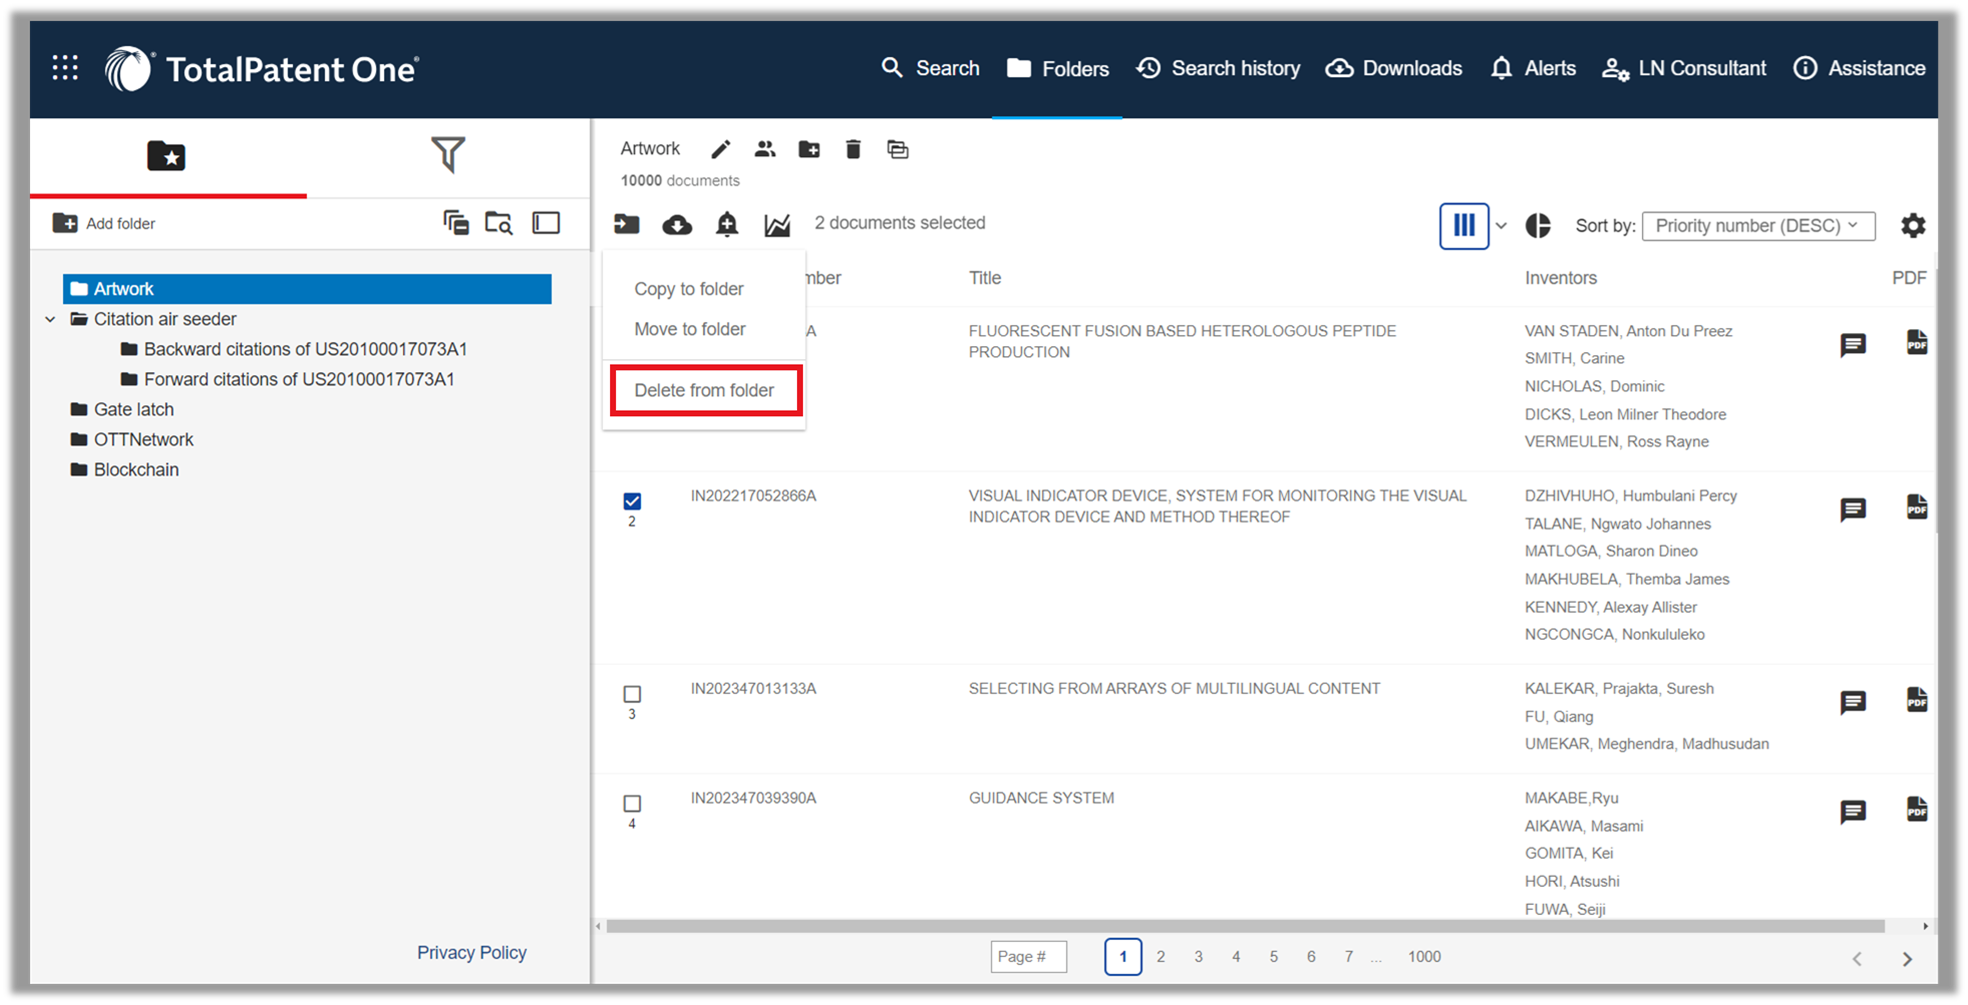
Task: Click the Add folder button
Action: coord(104,223)
